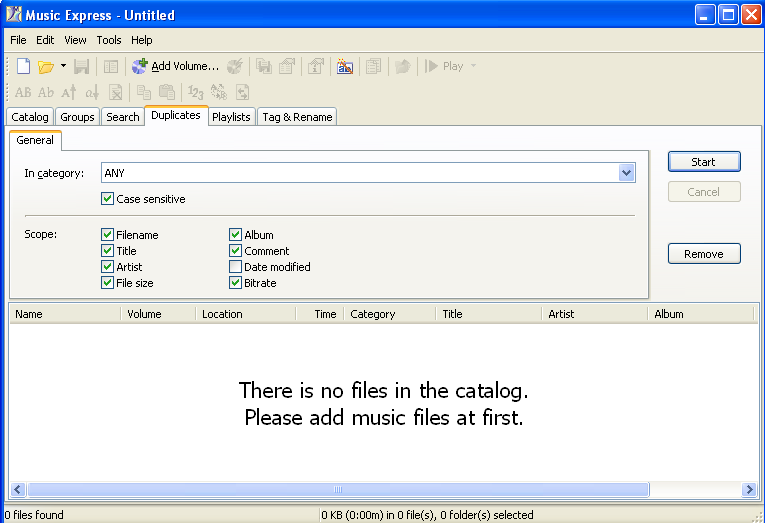
Task: Switch to the Groups tab
Action: tap(77, 117)
